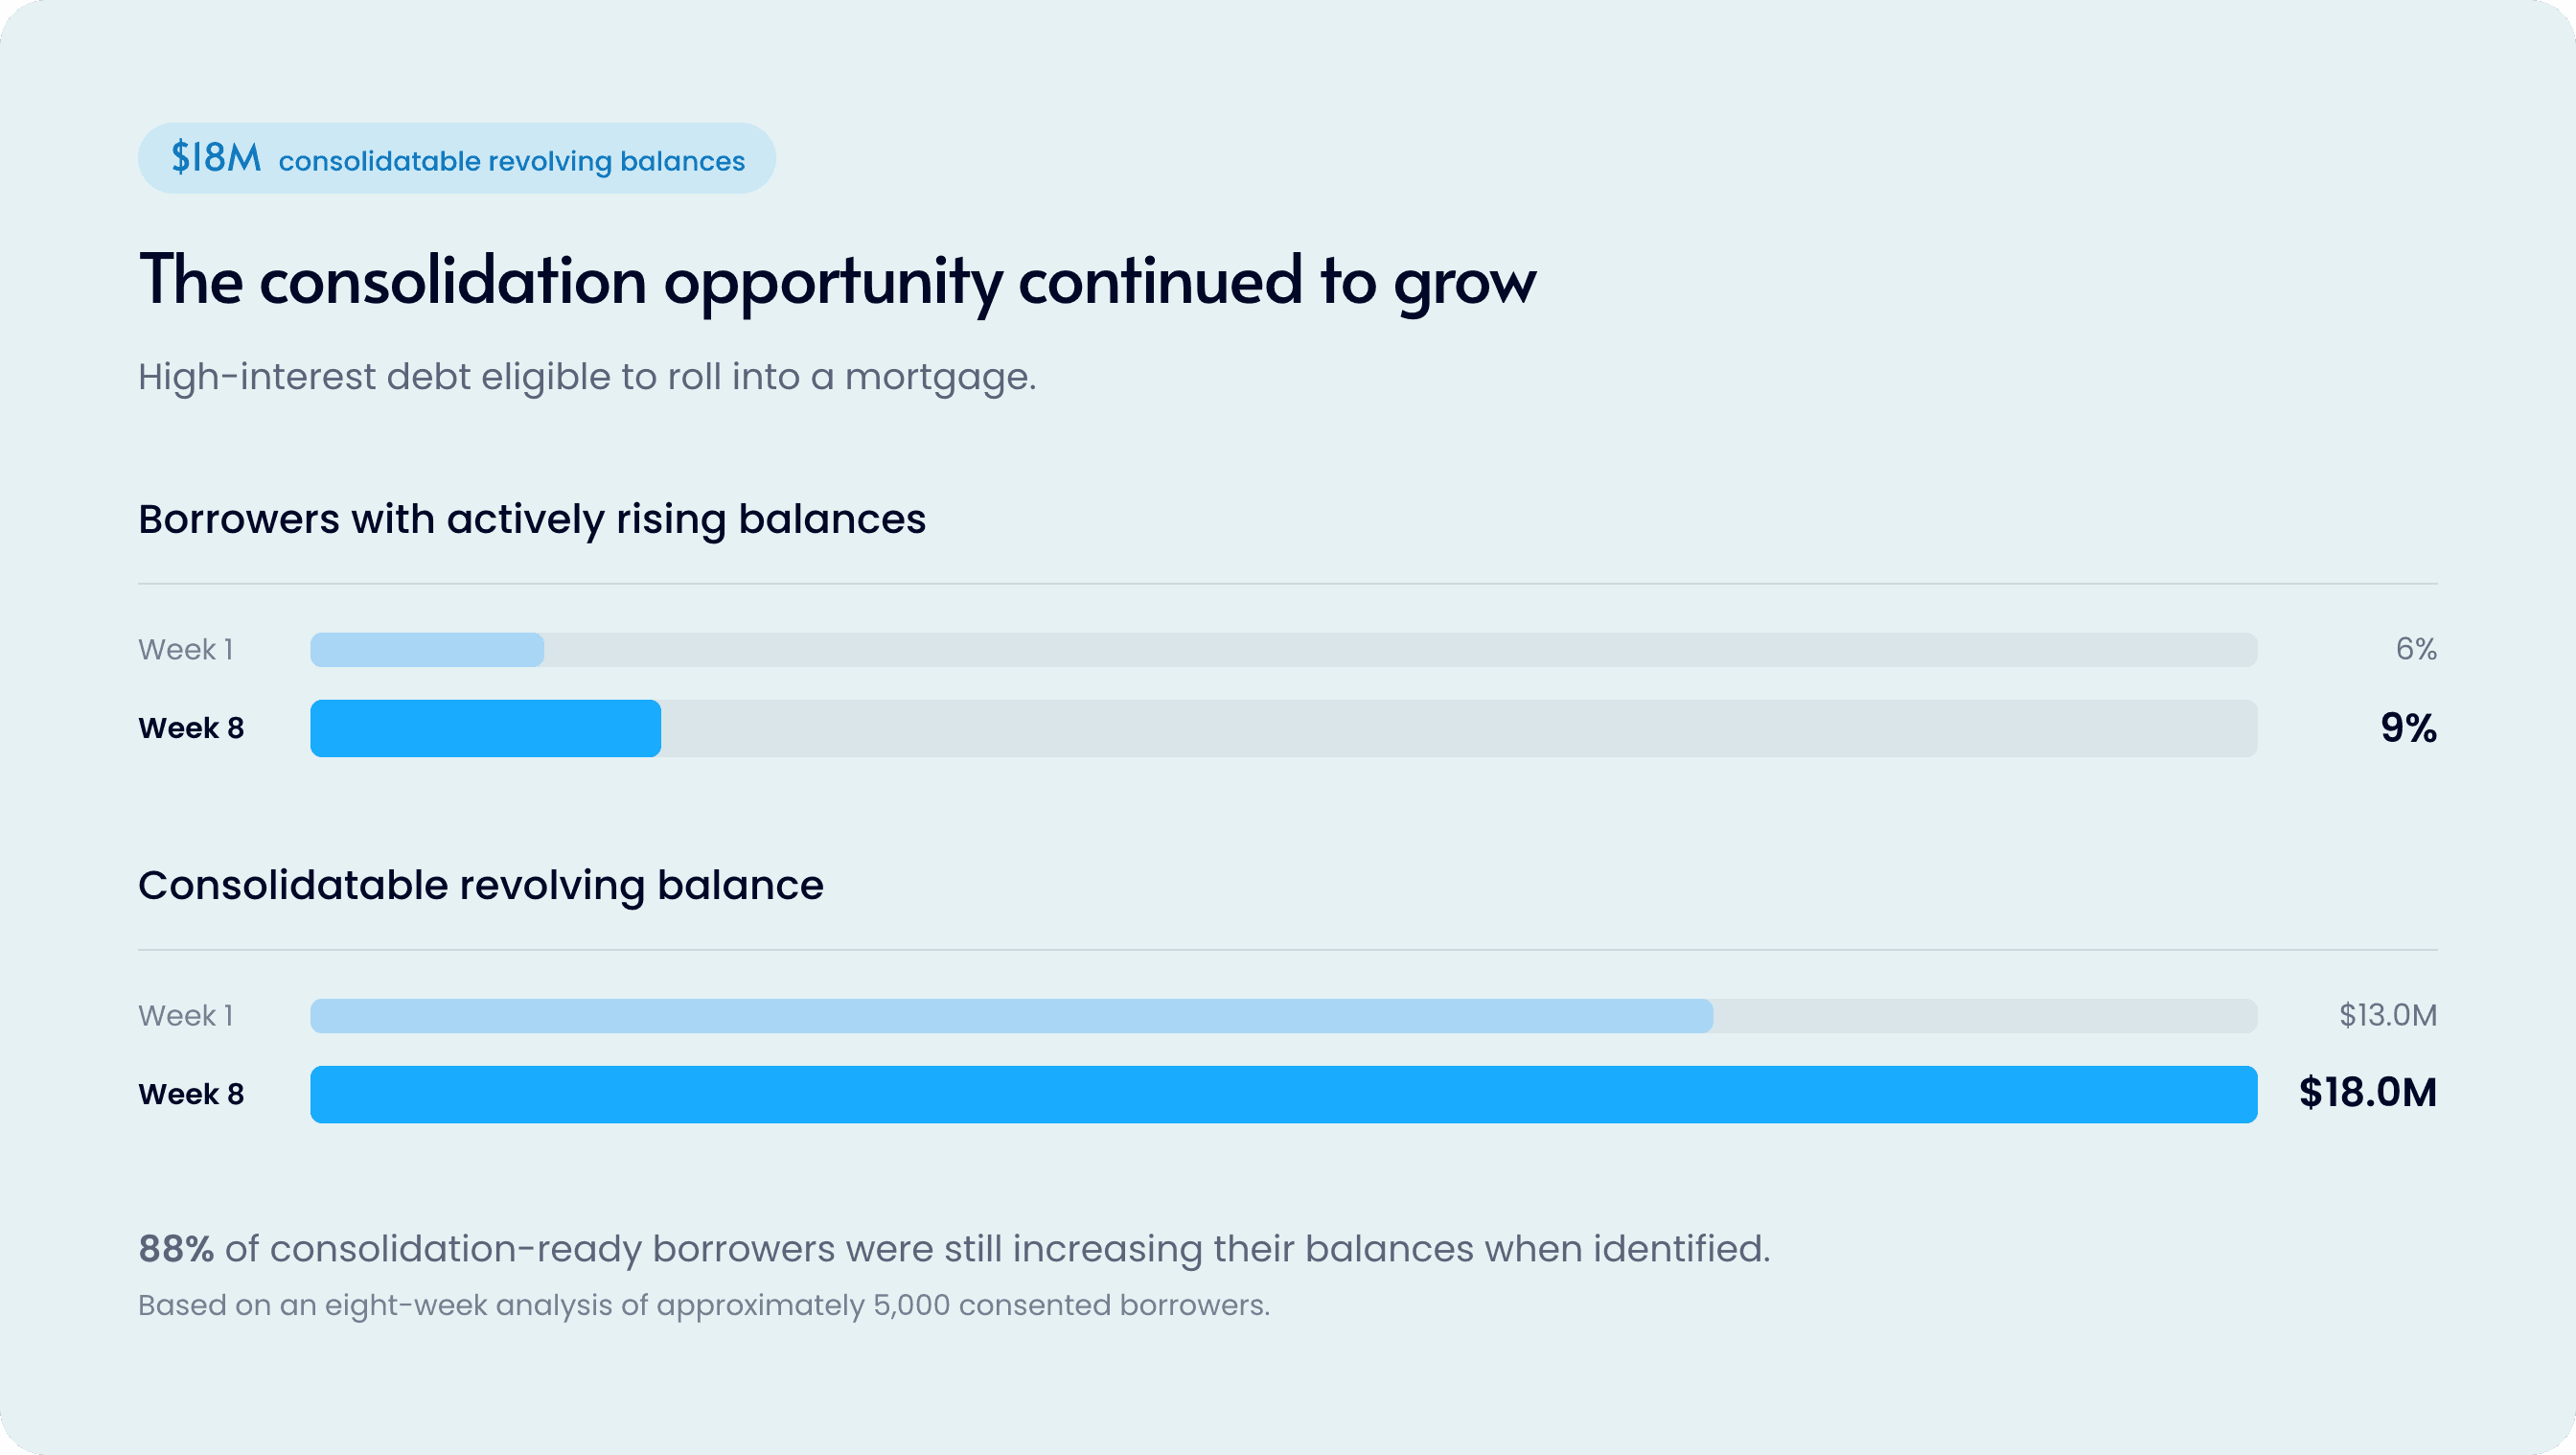The image size is (2576, 1455).
Task: Click the Week 1 label in revolving balance section
Action: pos(186,1016)
